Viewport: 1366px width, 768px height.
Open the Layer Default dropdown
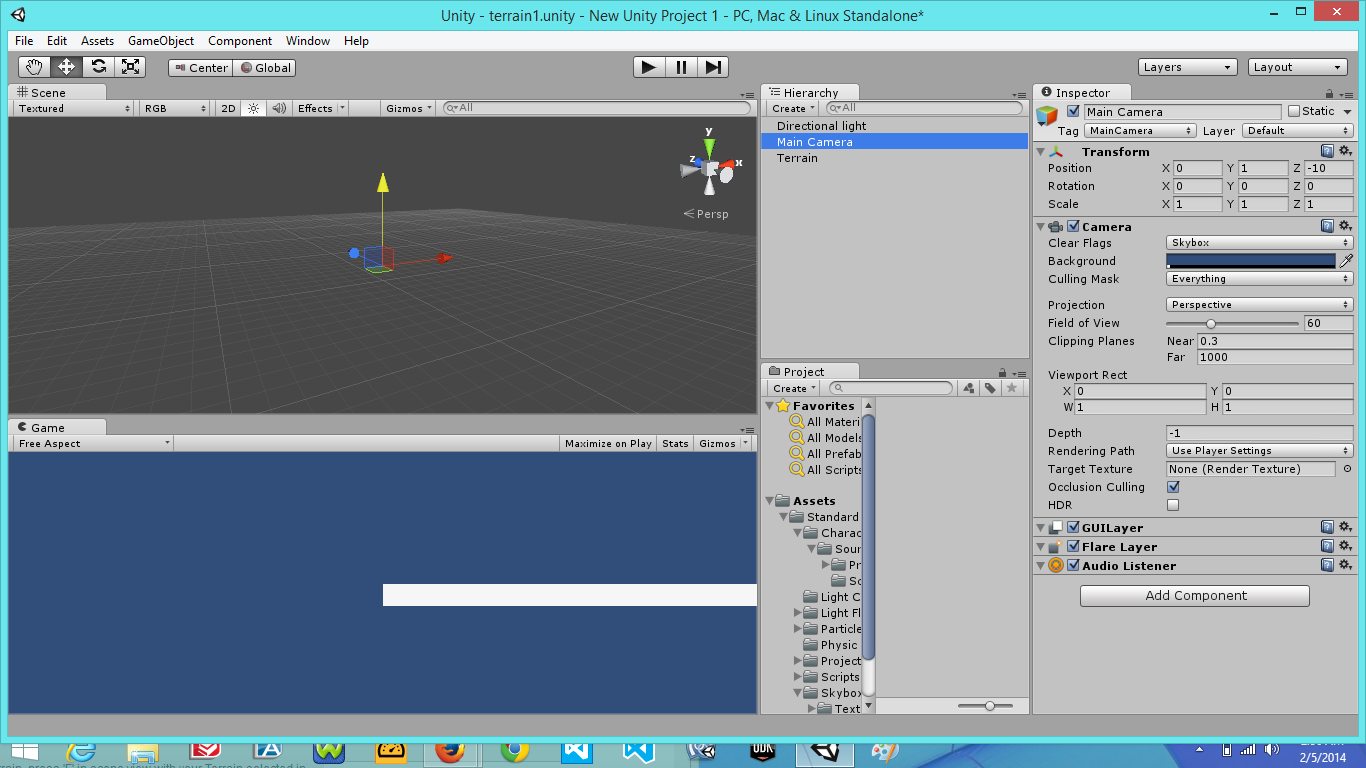pos(1297,131)
